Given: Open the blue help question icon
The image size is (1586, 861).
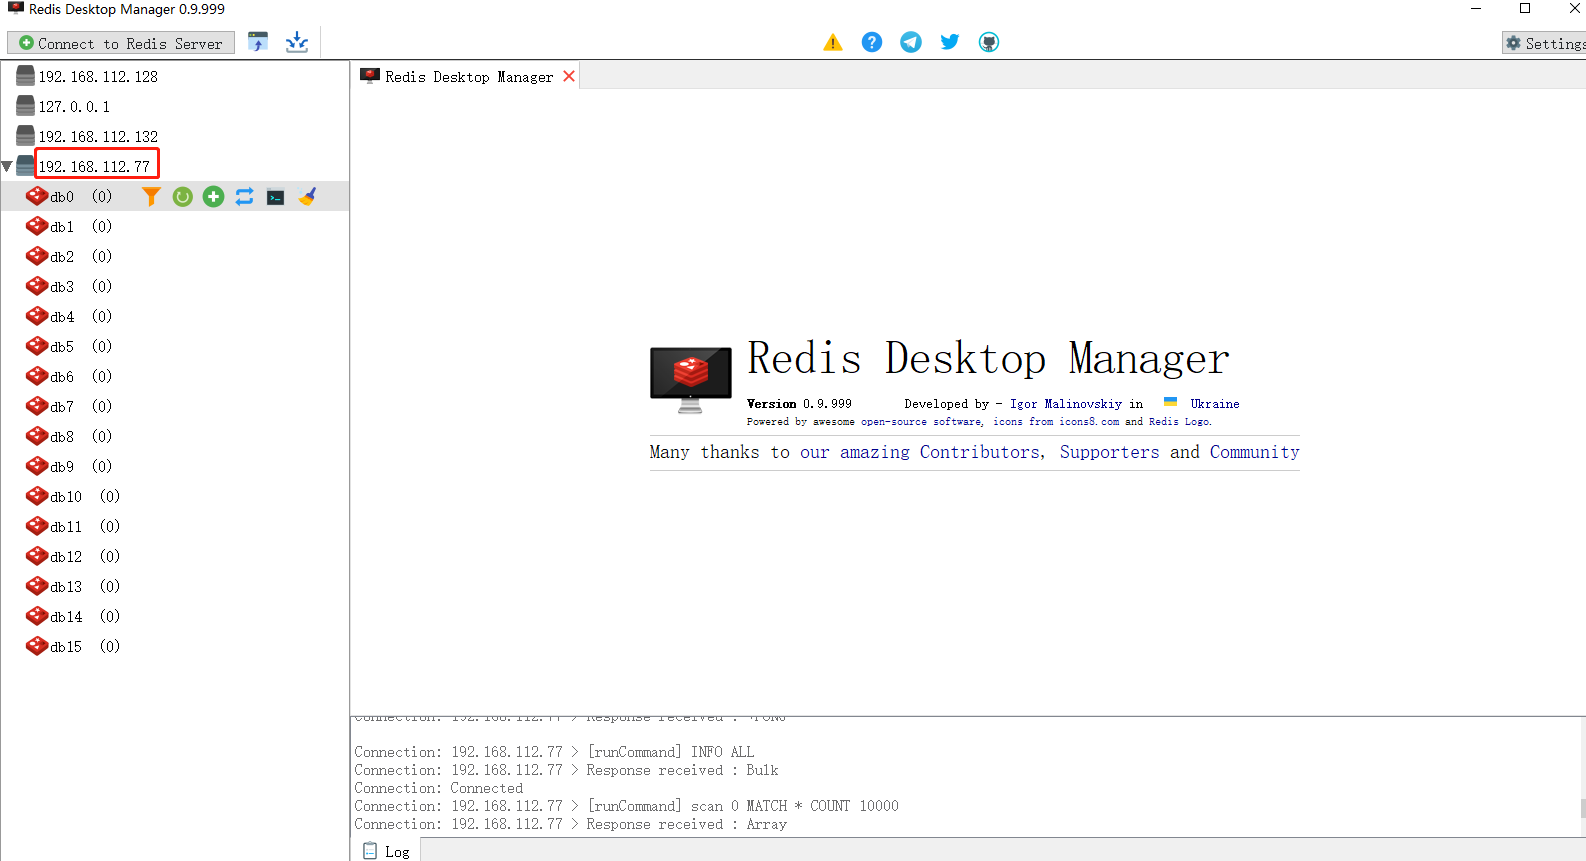Looking at the screenshot, I should [872, 42].
